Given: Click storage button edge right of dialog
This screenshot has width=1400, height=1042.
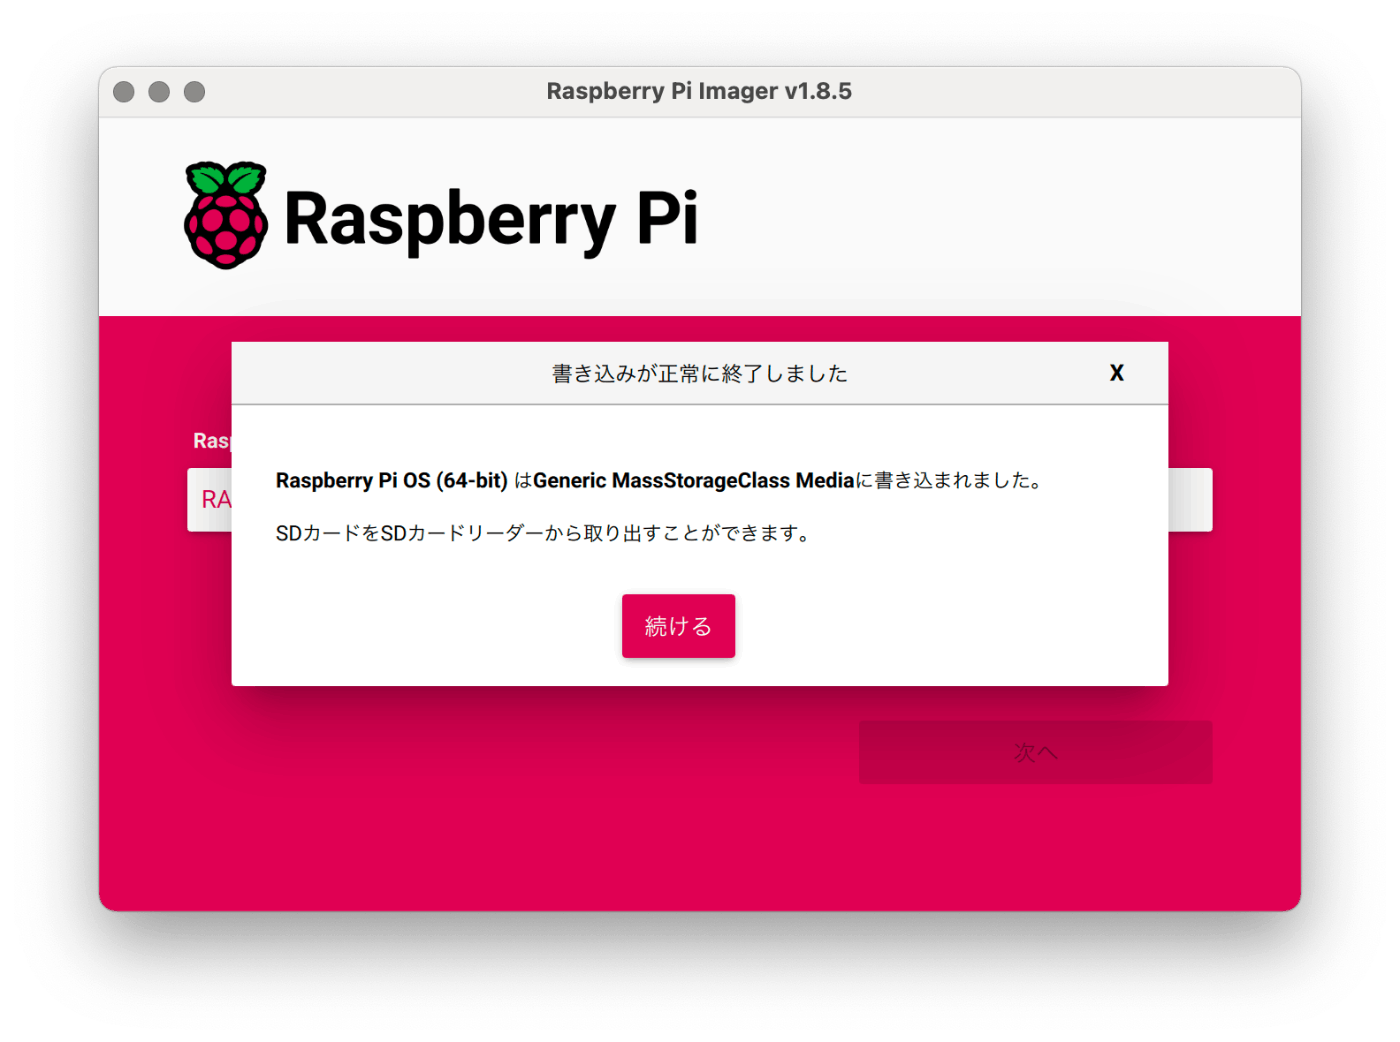Looking at the screenshot, I should [1190, 500].
